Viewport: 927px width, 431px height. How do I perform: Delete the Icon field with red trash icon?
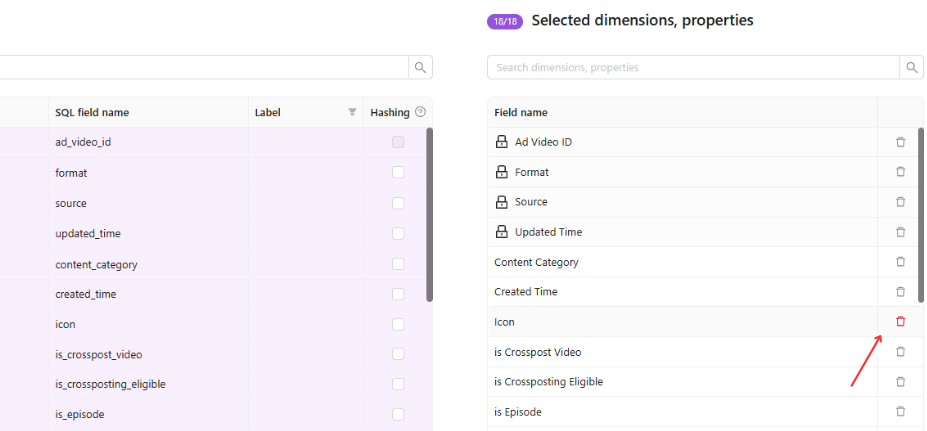click(900, 322)
